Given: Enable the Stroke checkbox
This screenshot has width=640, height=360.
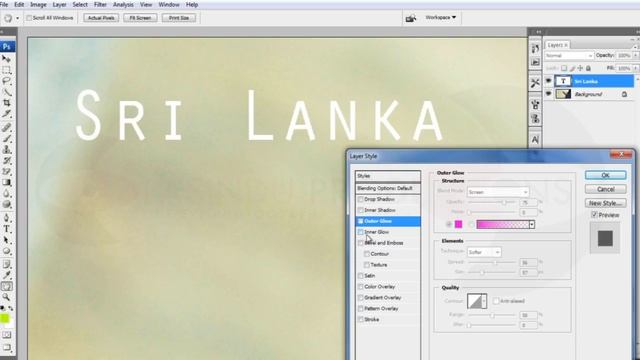Looking at the screenshot, I should tap(360, 320).
